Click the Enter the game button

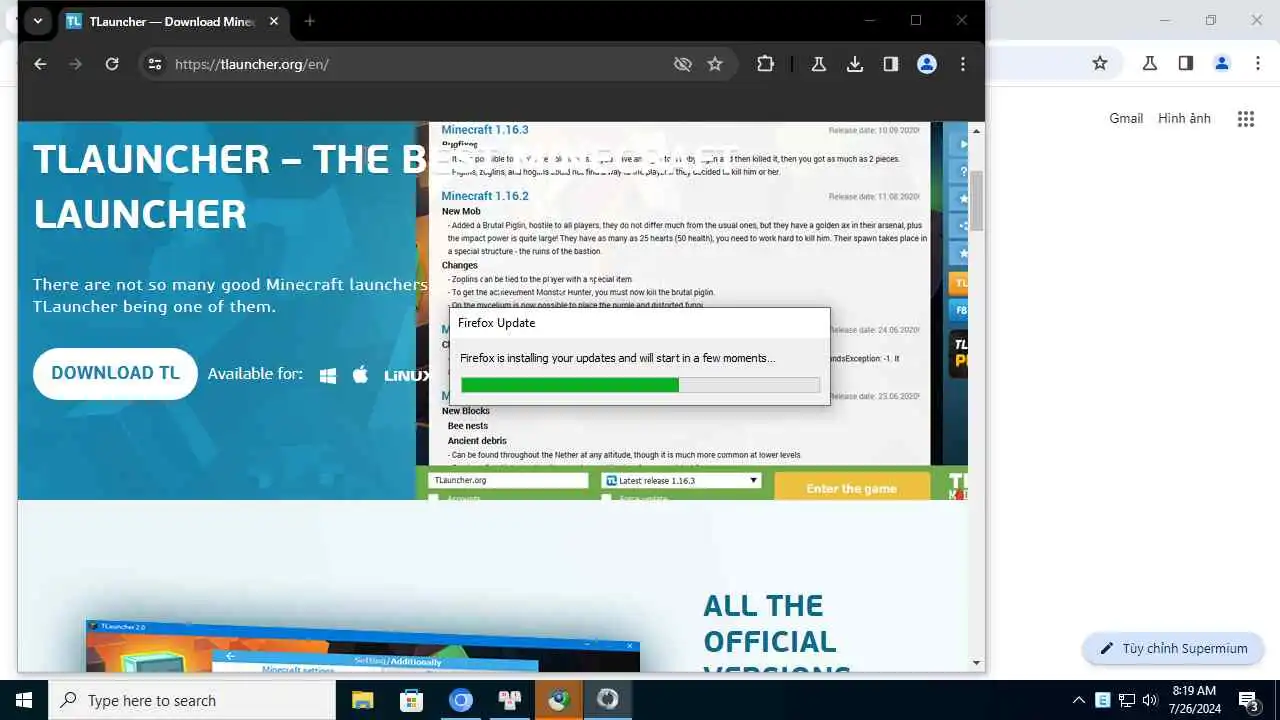click(x=851, y=488)
